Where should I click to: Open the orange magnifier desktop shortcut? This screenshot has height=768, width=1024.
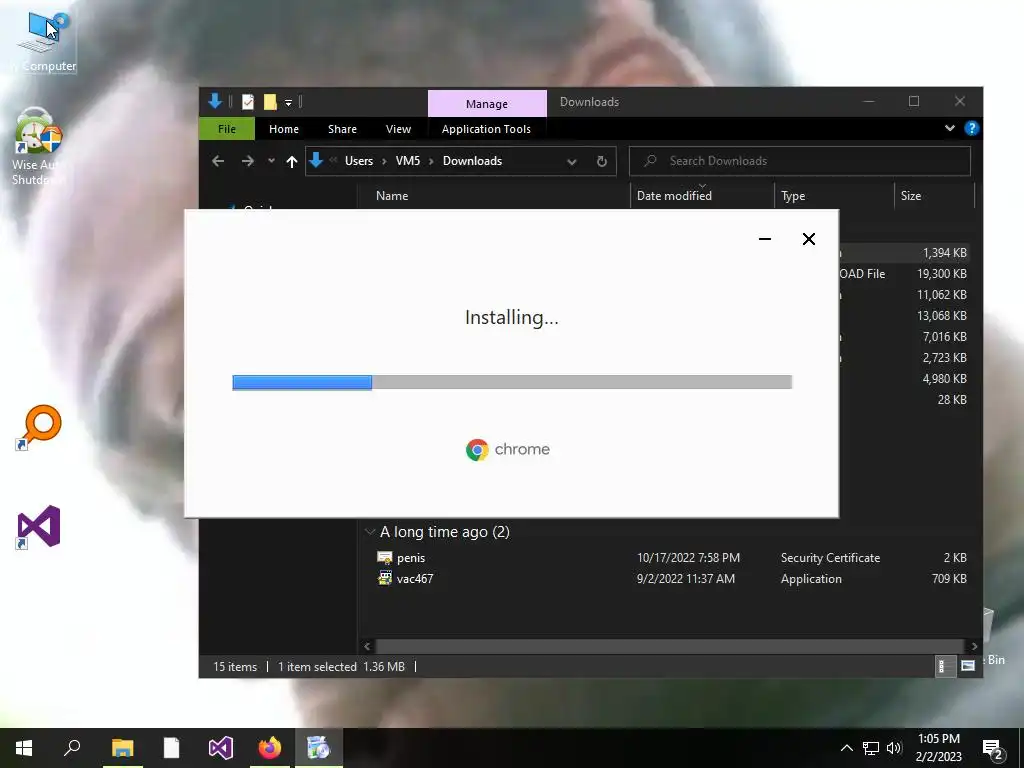(39, 428)
